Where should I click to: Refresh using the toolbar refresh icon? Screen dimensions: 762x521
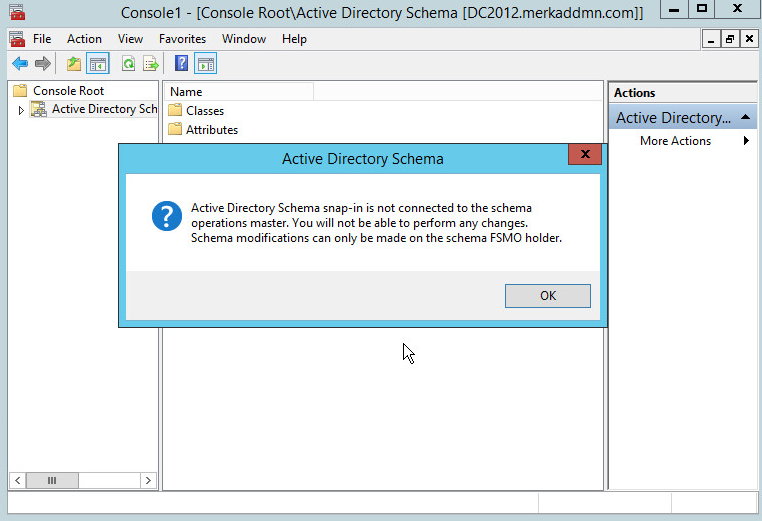[128, 64]
